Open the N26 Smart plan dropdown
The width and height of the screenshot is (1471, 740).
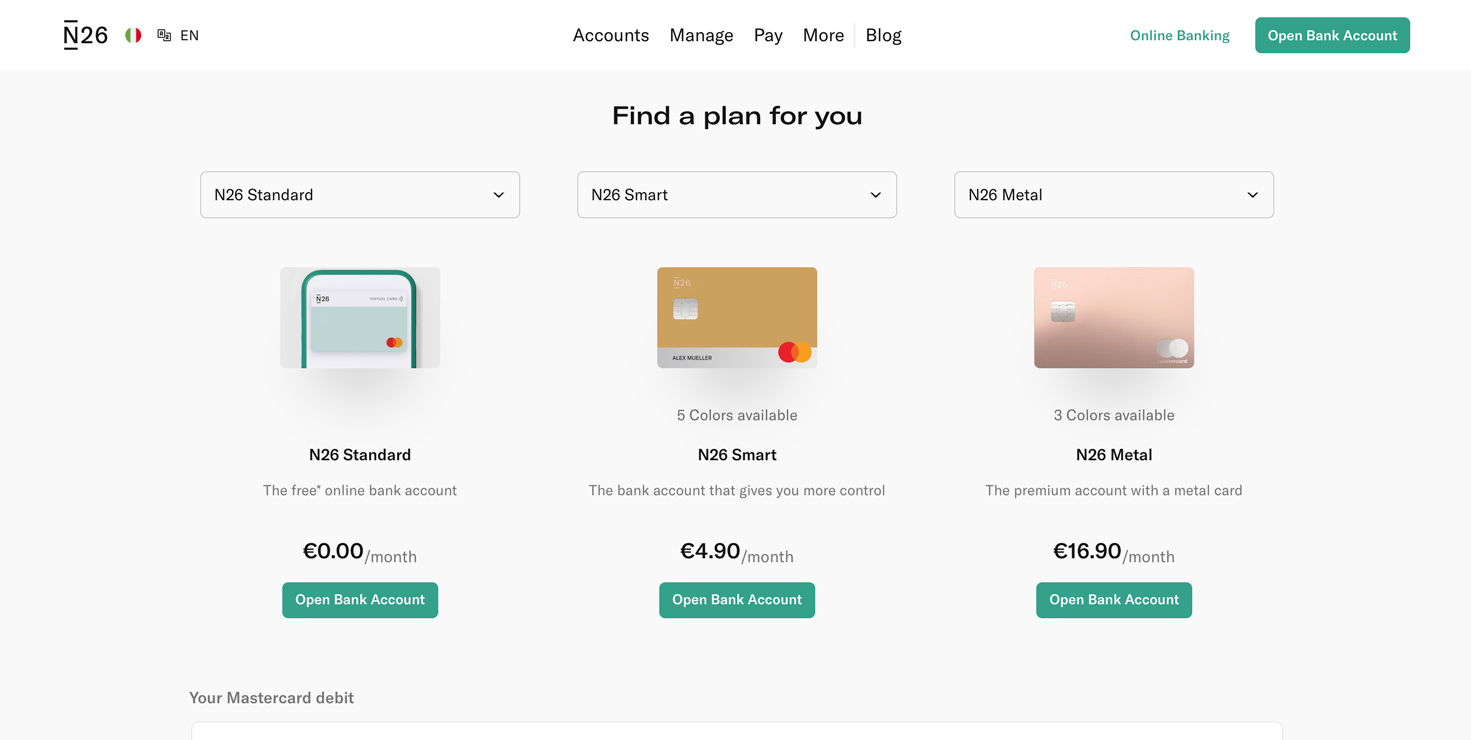737,195
